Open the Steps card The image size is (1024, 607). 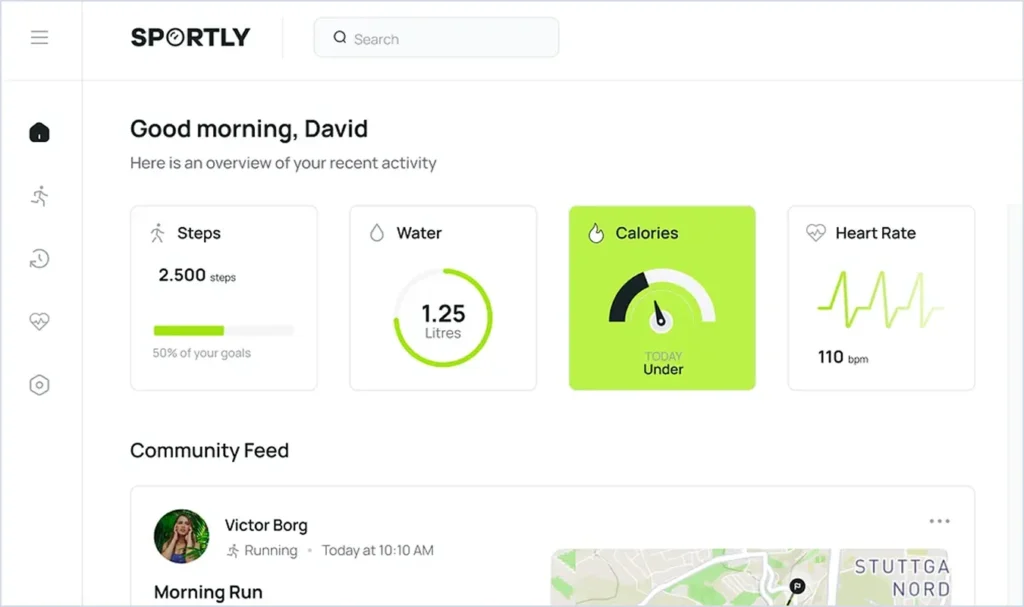pyautogui.click(x=224, y=297)
